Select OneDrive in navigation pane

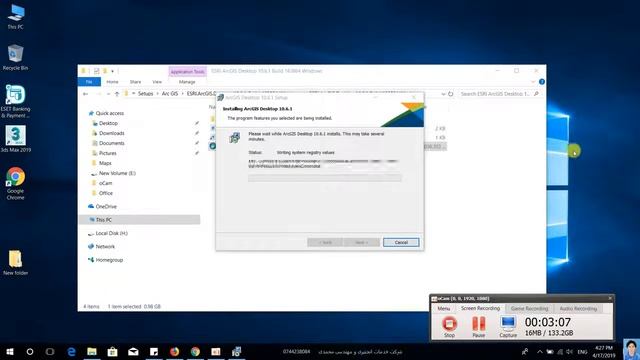106,207
